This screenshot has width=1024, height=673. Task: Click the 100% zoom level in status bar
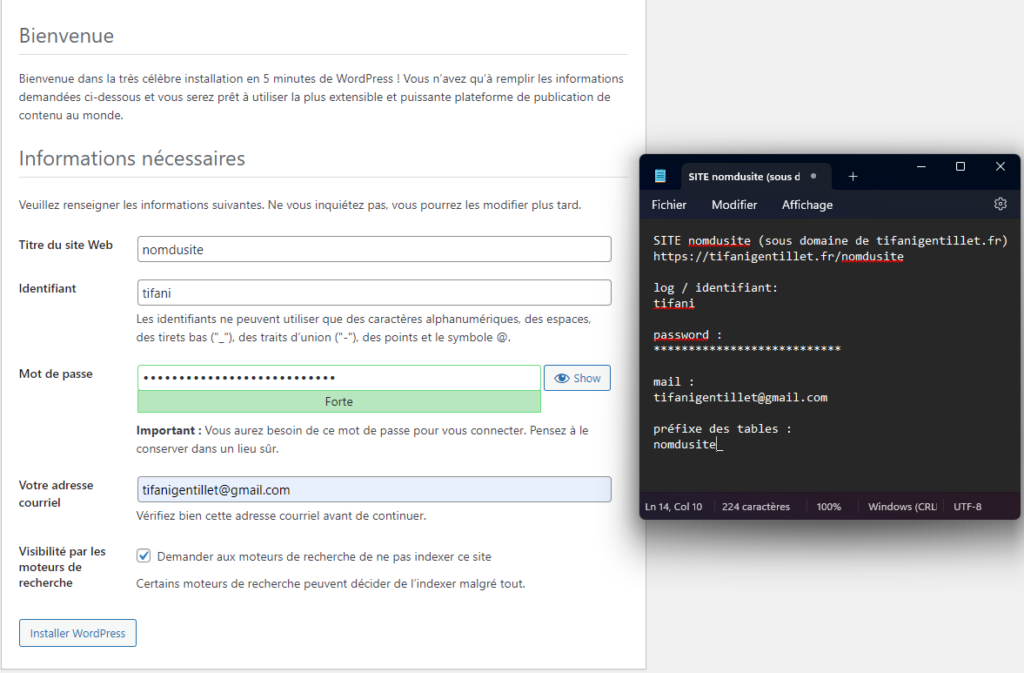pos(828,507)
